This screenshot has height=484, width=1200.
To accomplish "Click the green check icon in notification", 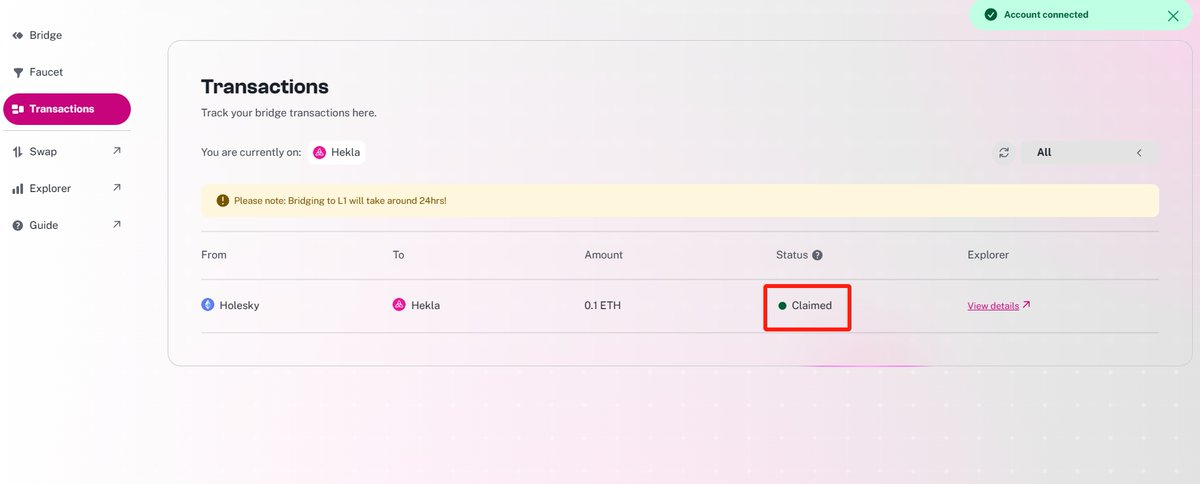I will click(990, 15).
